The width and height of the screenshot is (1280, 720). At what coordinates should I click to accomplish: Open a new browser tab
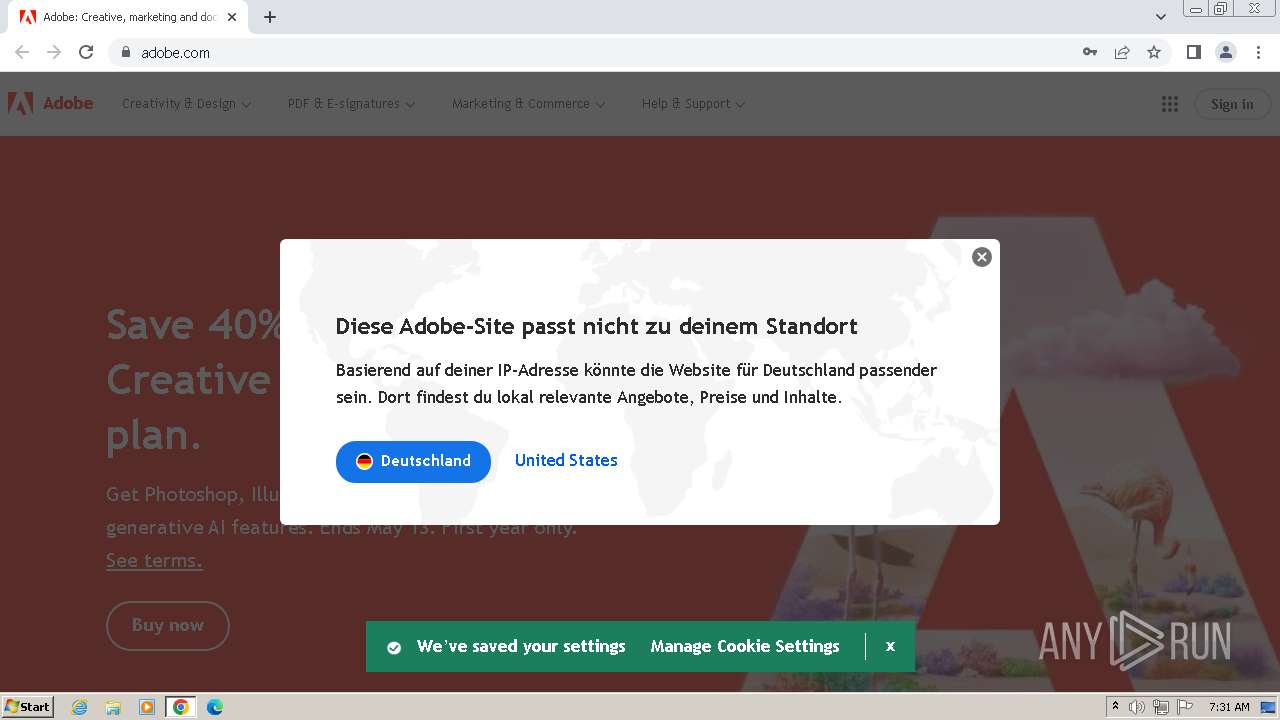tap(270, 17)
